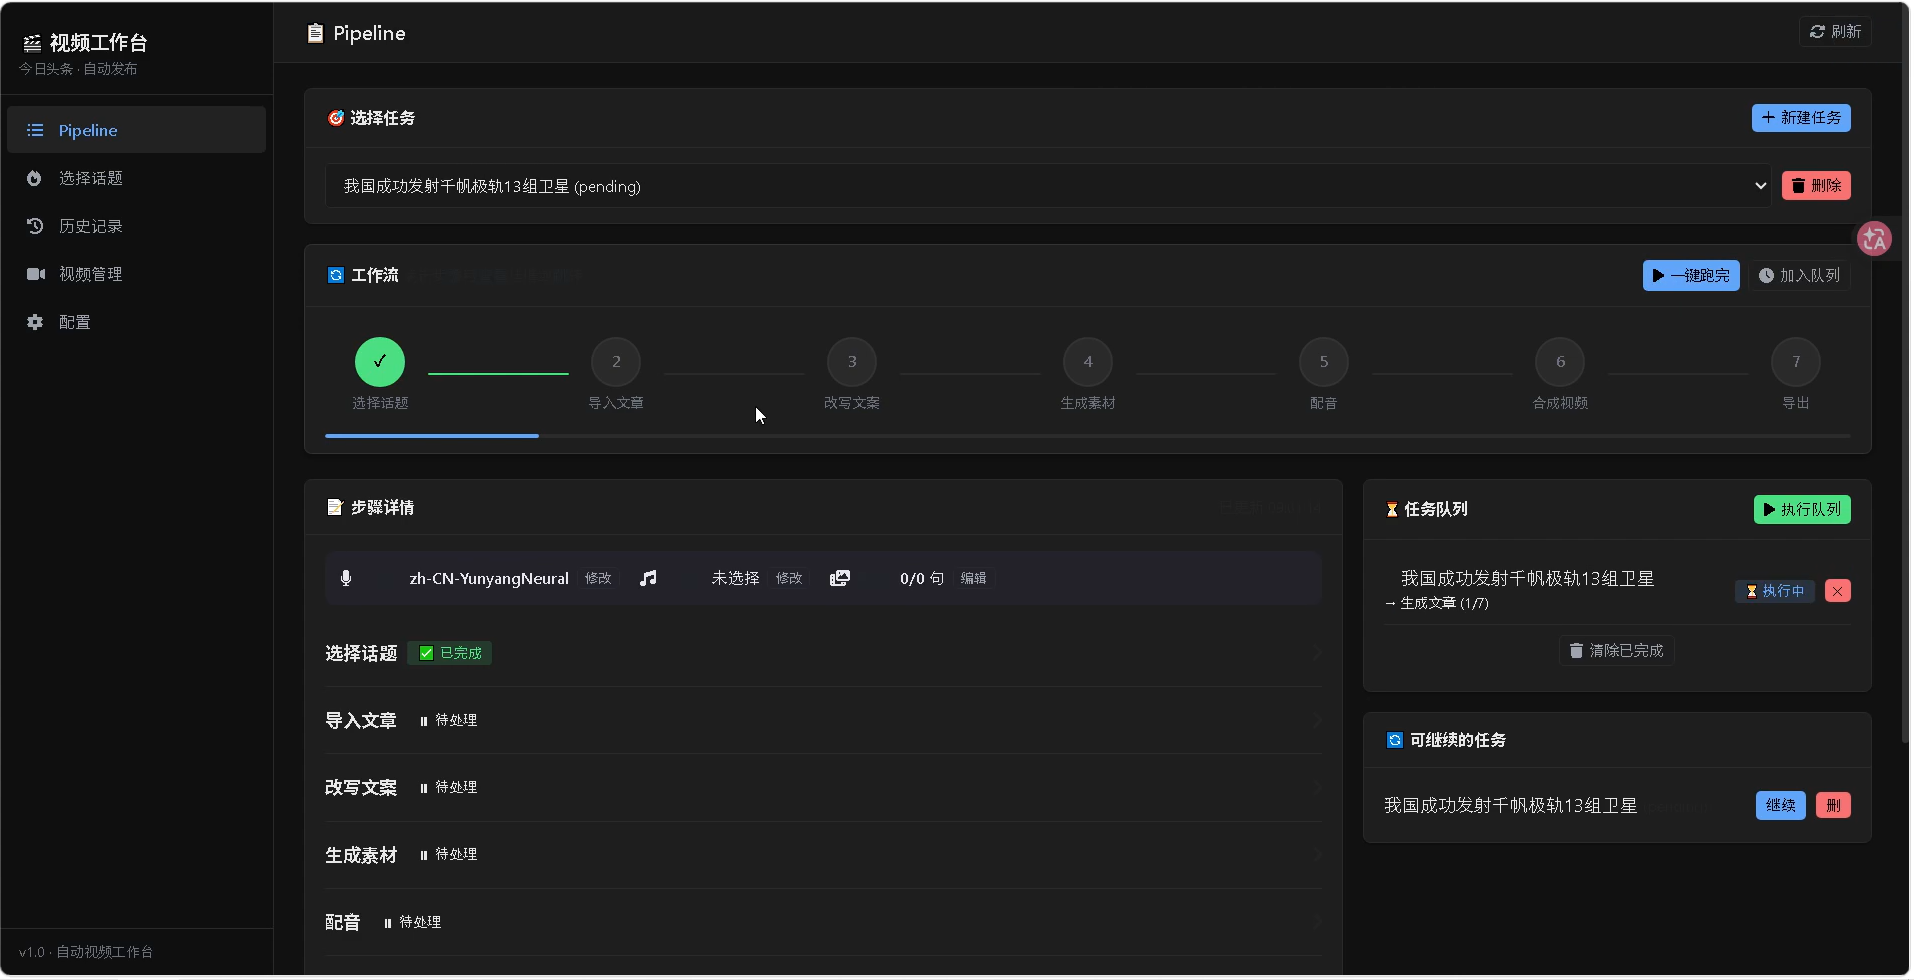The image size is (1914, 980).
Task: Click the workflow progress bar
Action: (1088, 436)
